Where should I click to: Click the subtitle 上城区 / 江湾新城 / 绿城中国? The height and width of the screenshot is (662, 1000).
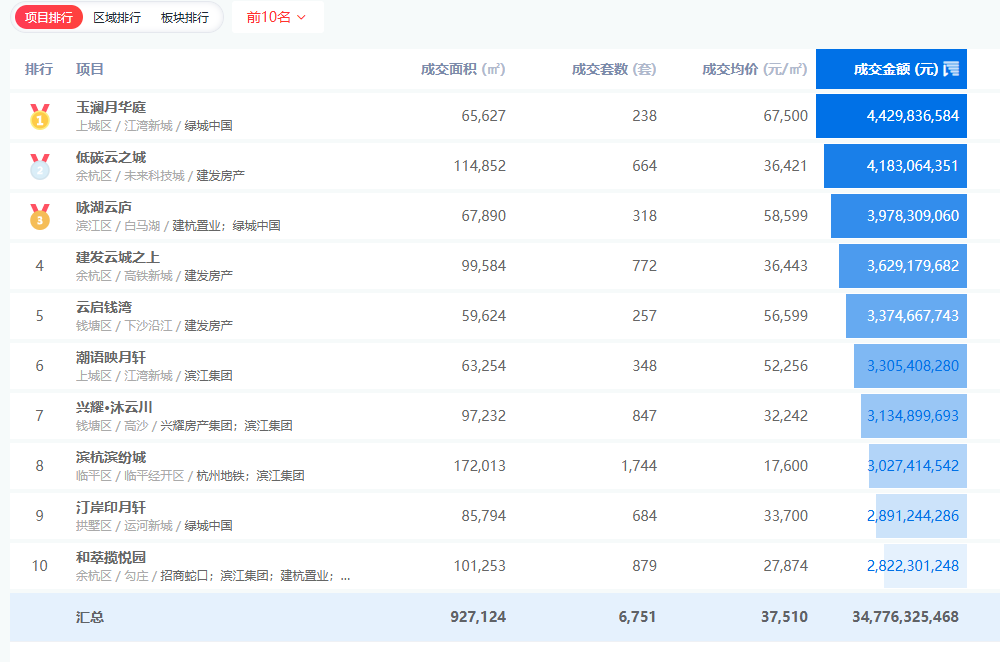pyautogui.click(x=154, y=126)
